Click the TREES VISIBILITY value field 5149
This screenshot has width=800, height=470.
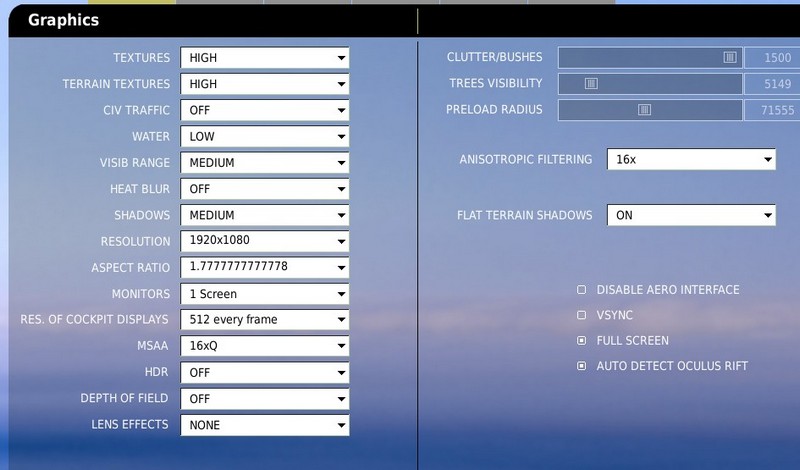[772, 84]
